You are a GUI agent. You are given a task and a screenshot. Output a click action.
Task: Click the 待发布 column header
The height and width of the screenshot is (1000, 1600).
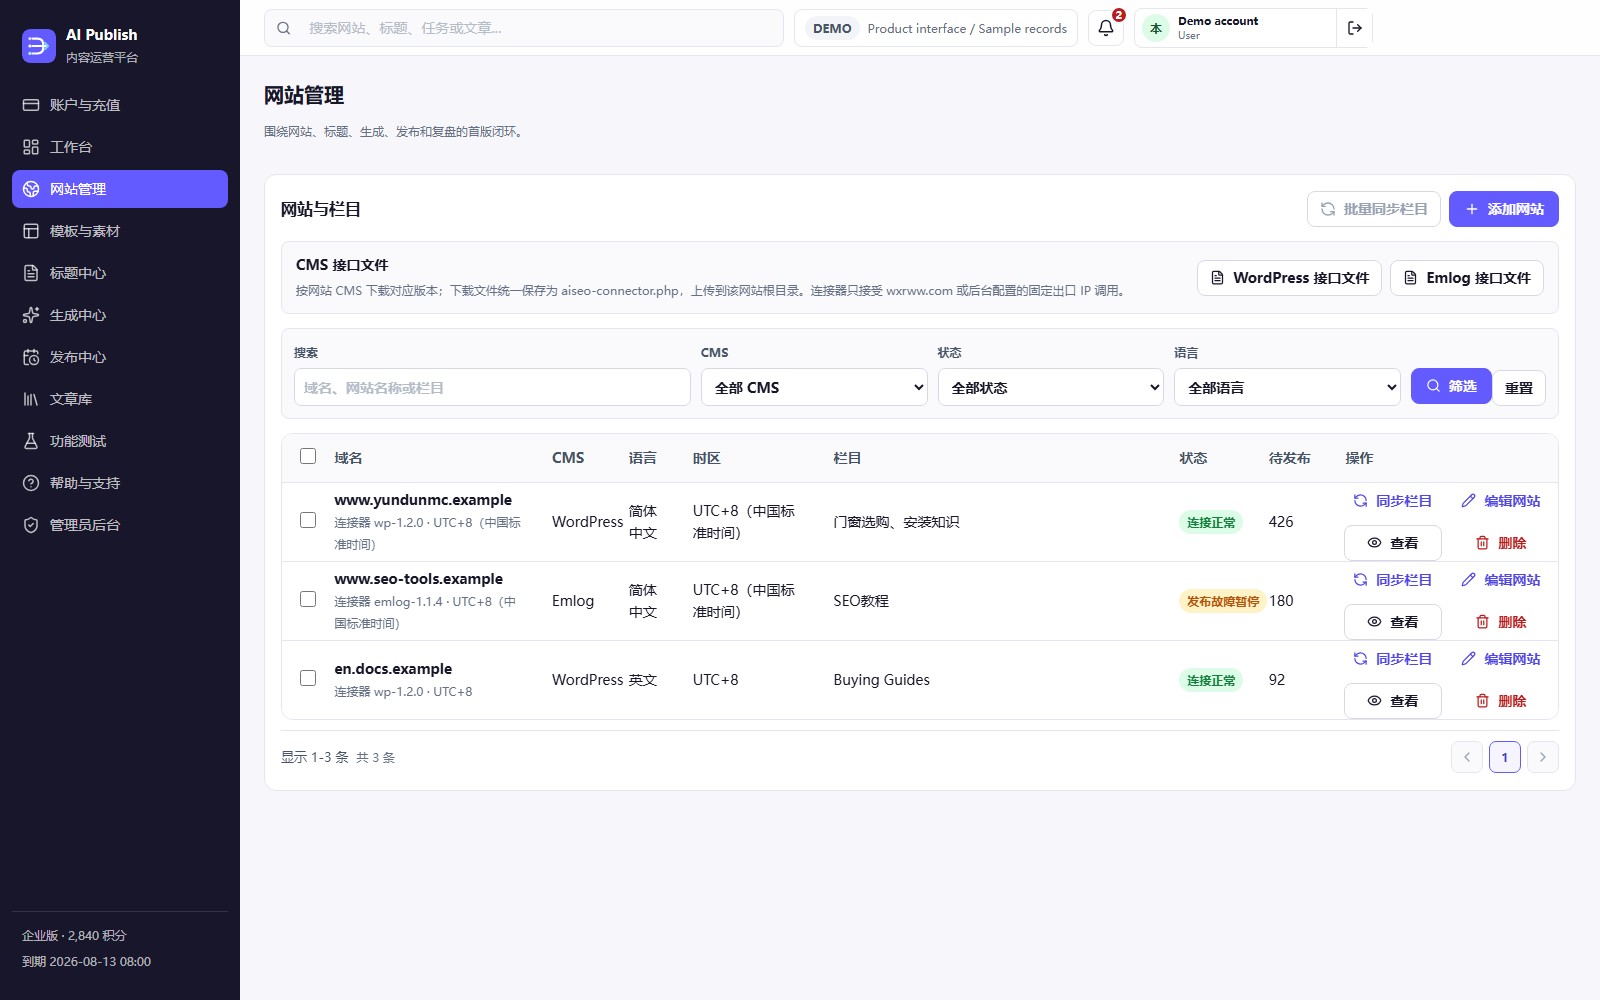coord(1290,458)
